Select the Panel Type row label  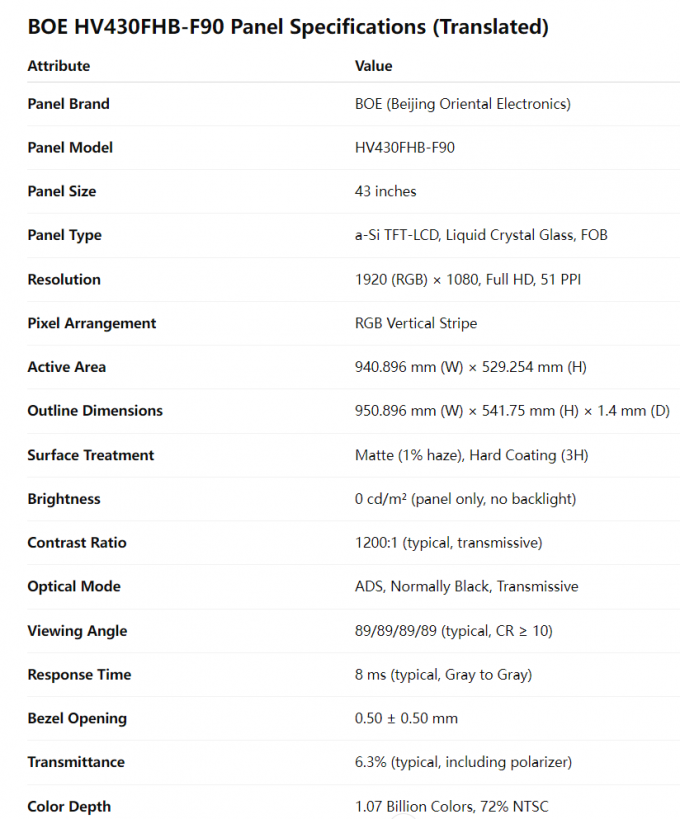pos(64,235)
